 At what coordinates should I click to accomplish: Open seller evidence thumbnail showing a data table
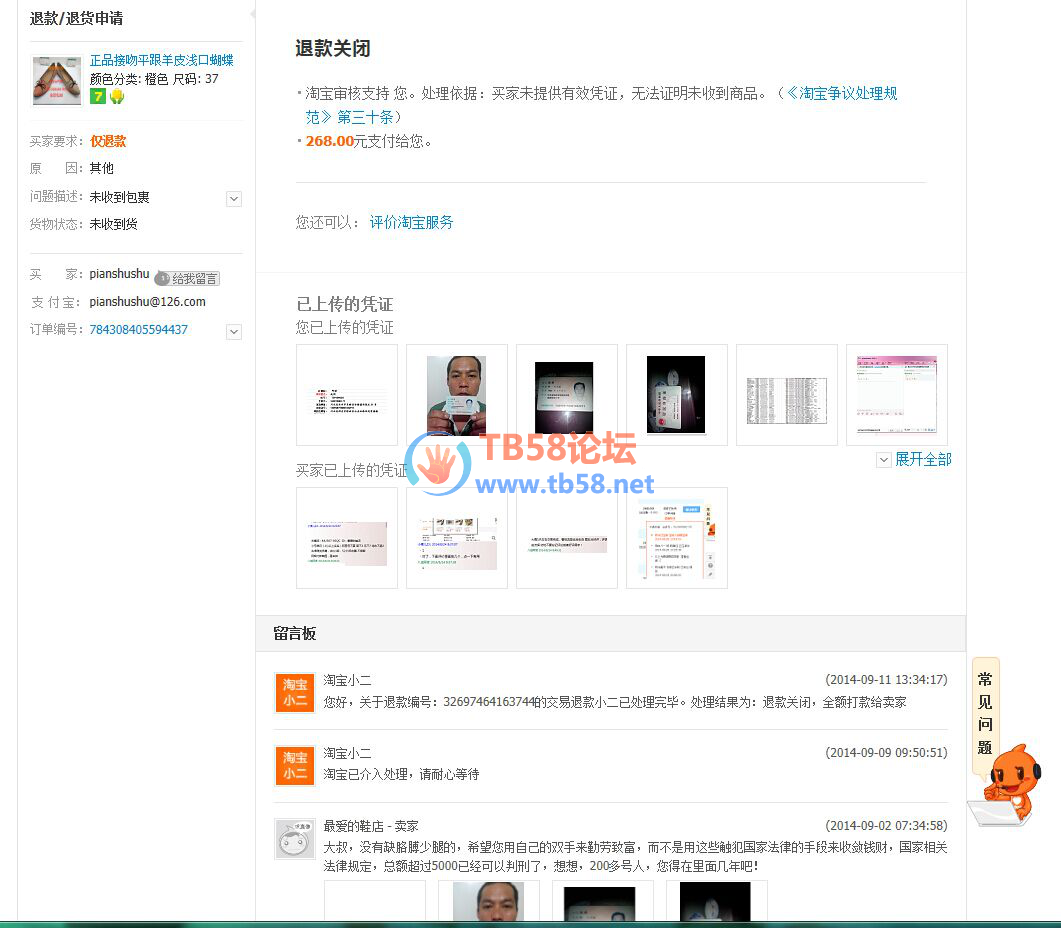point(787,395)
